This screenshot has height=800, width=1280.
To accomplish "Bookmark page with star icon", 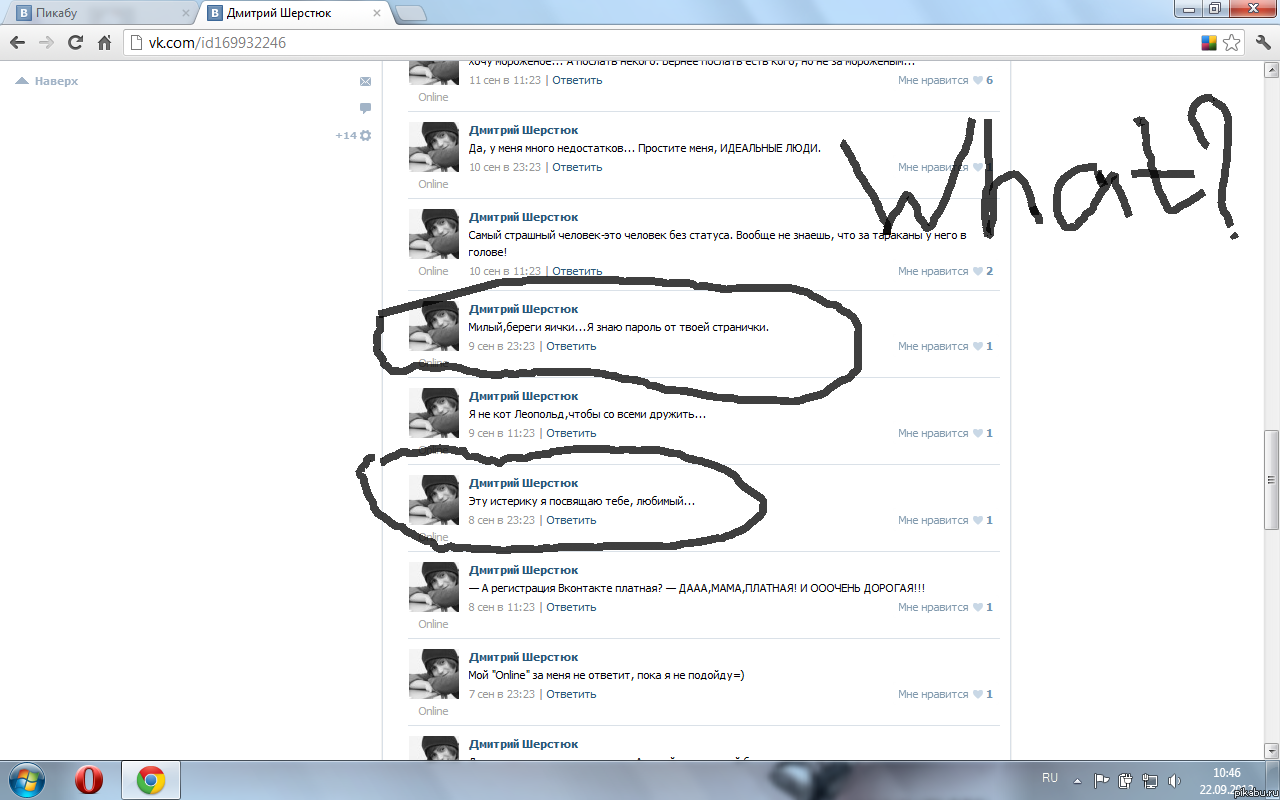I will [x=1232, y=43].
